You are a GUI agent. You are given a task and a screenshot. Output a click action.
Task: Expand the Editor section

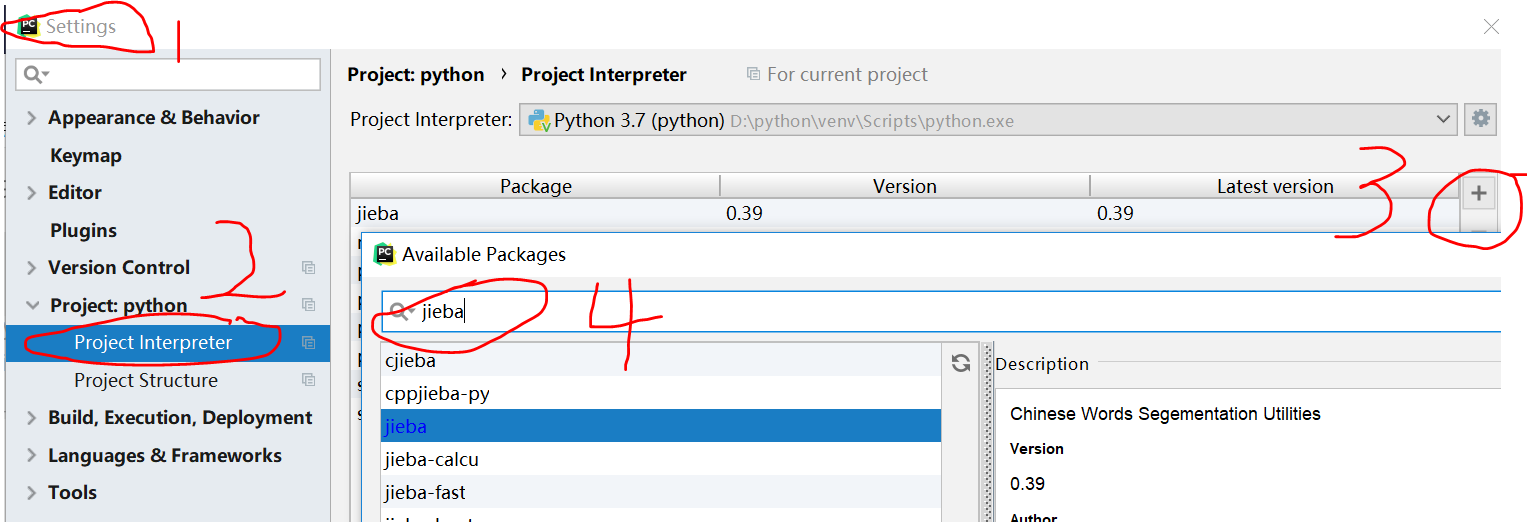click(x=31, y=193)
